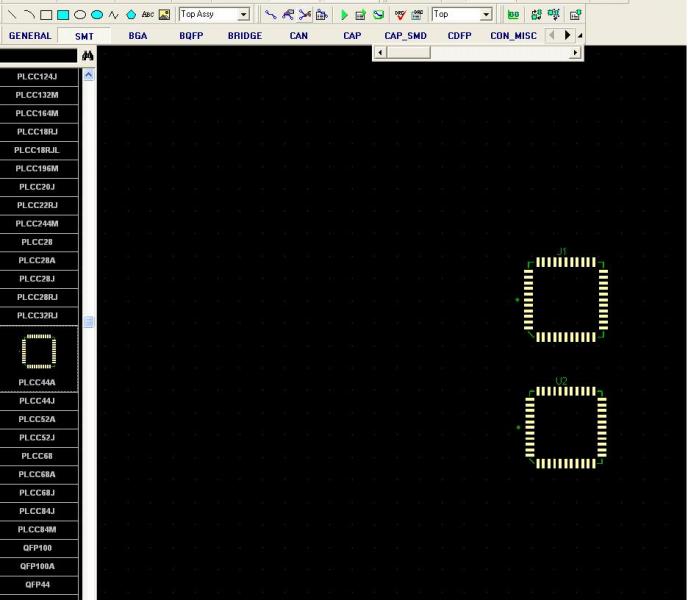Screen dimensions: 688x600
Task: Click the binoculars search icon
Action: point(87,57)
